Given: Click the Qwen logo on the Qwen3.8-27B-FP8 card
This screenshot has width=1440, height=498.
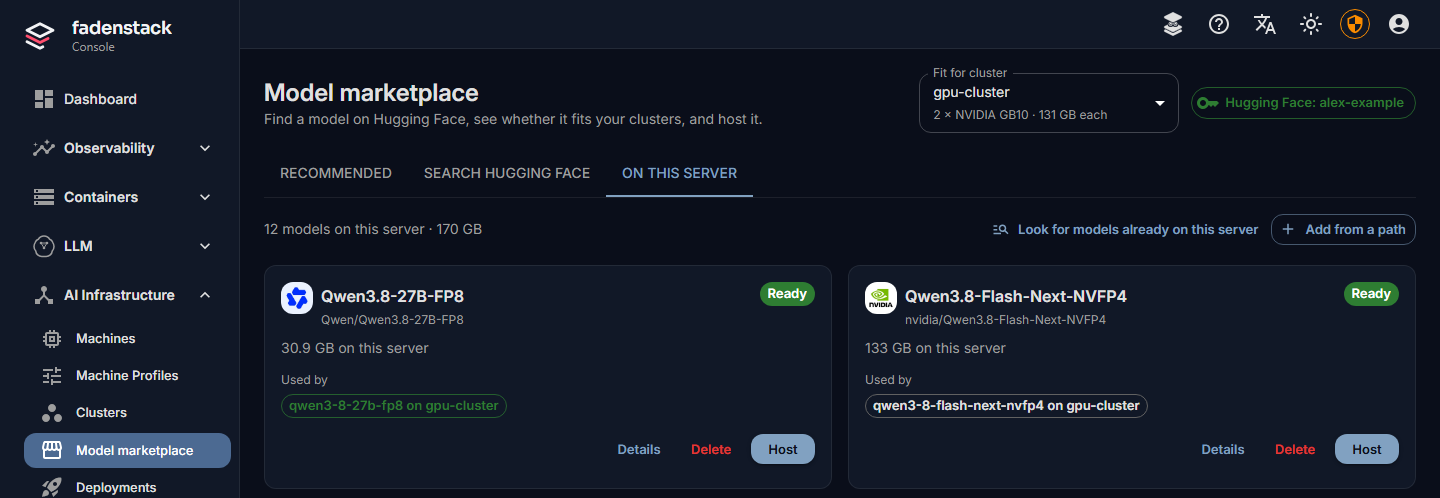Looking at the screenshot, I should [x=297, y=298].
